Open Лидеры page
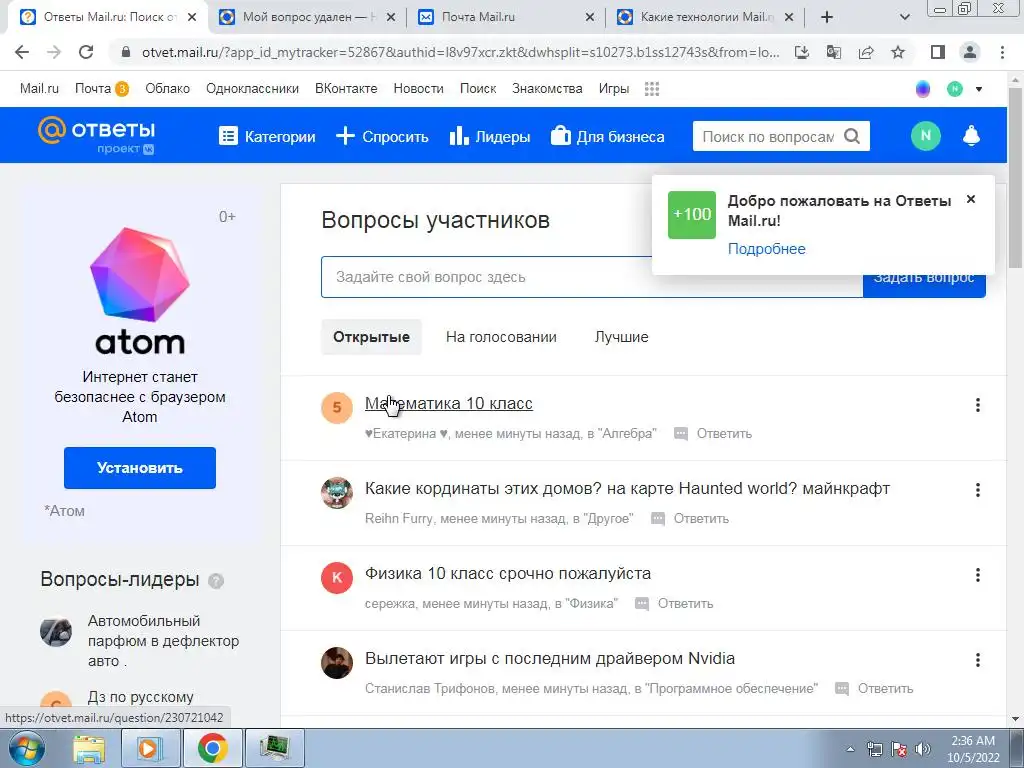The width and height of the screenshot is (1024, 768). (490, 136)
